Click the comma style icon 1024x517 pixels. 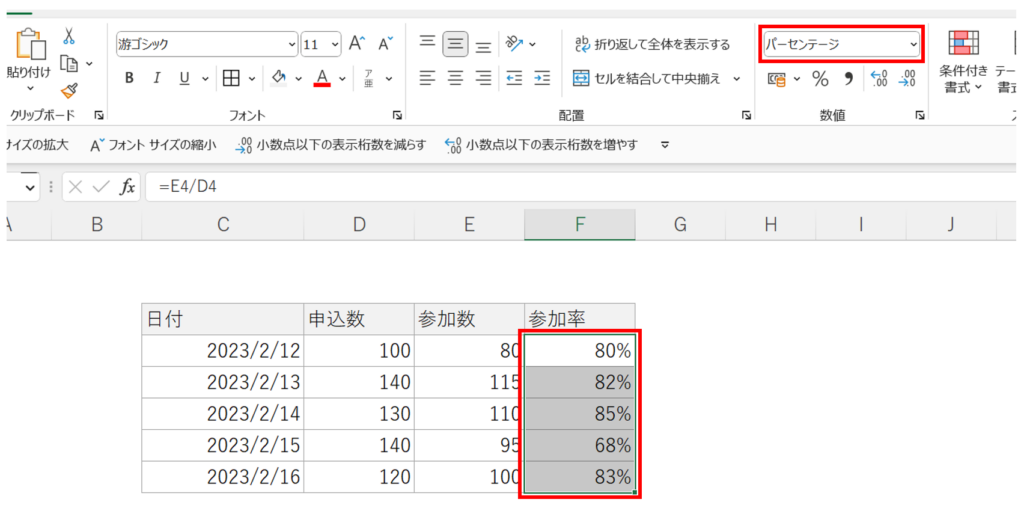click(848, 78)
